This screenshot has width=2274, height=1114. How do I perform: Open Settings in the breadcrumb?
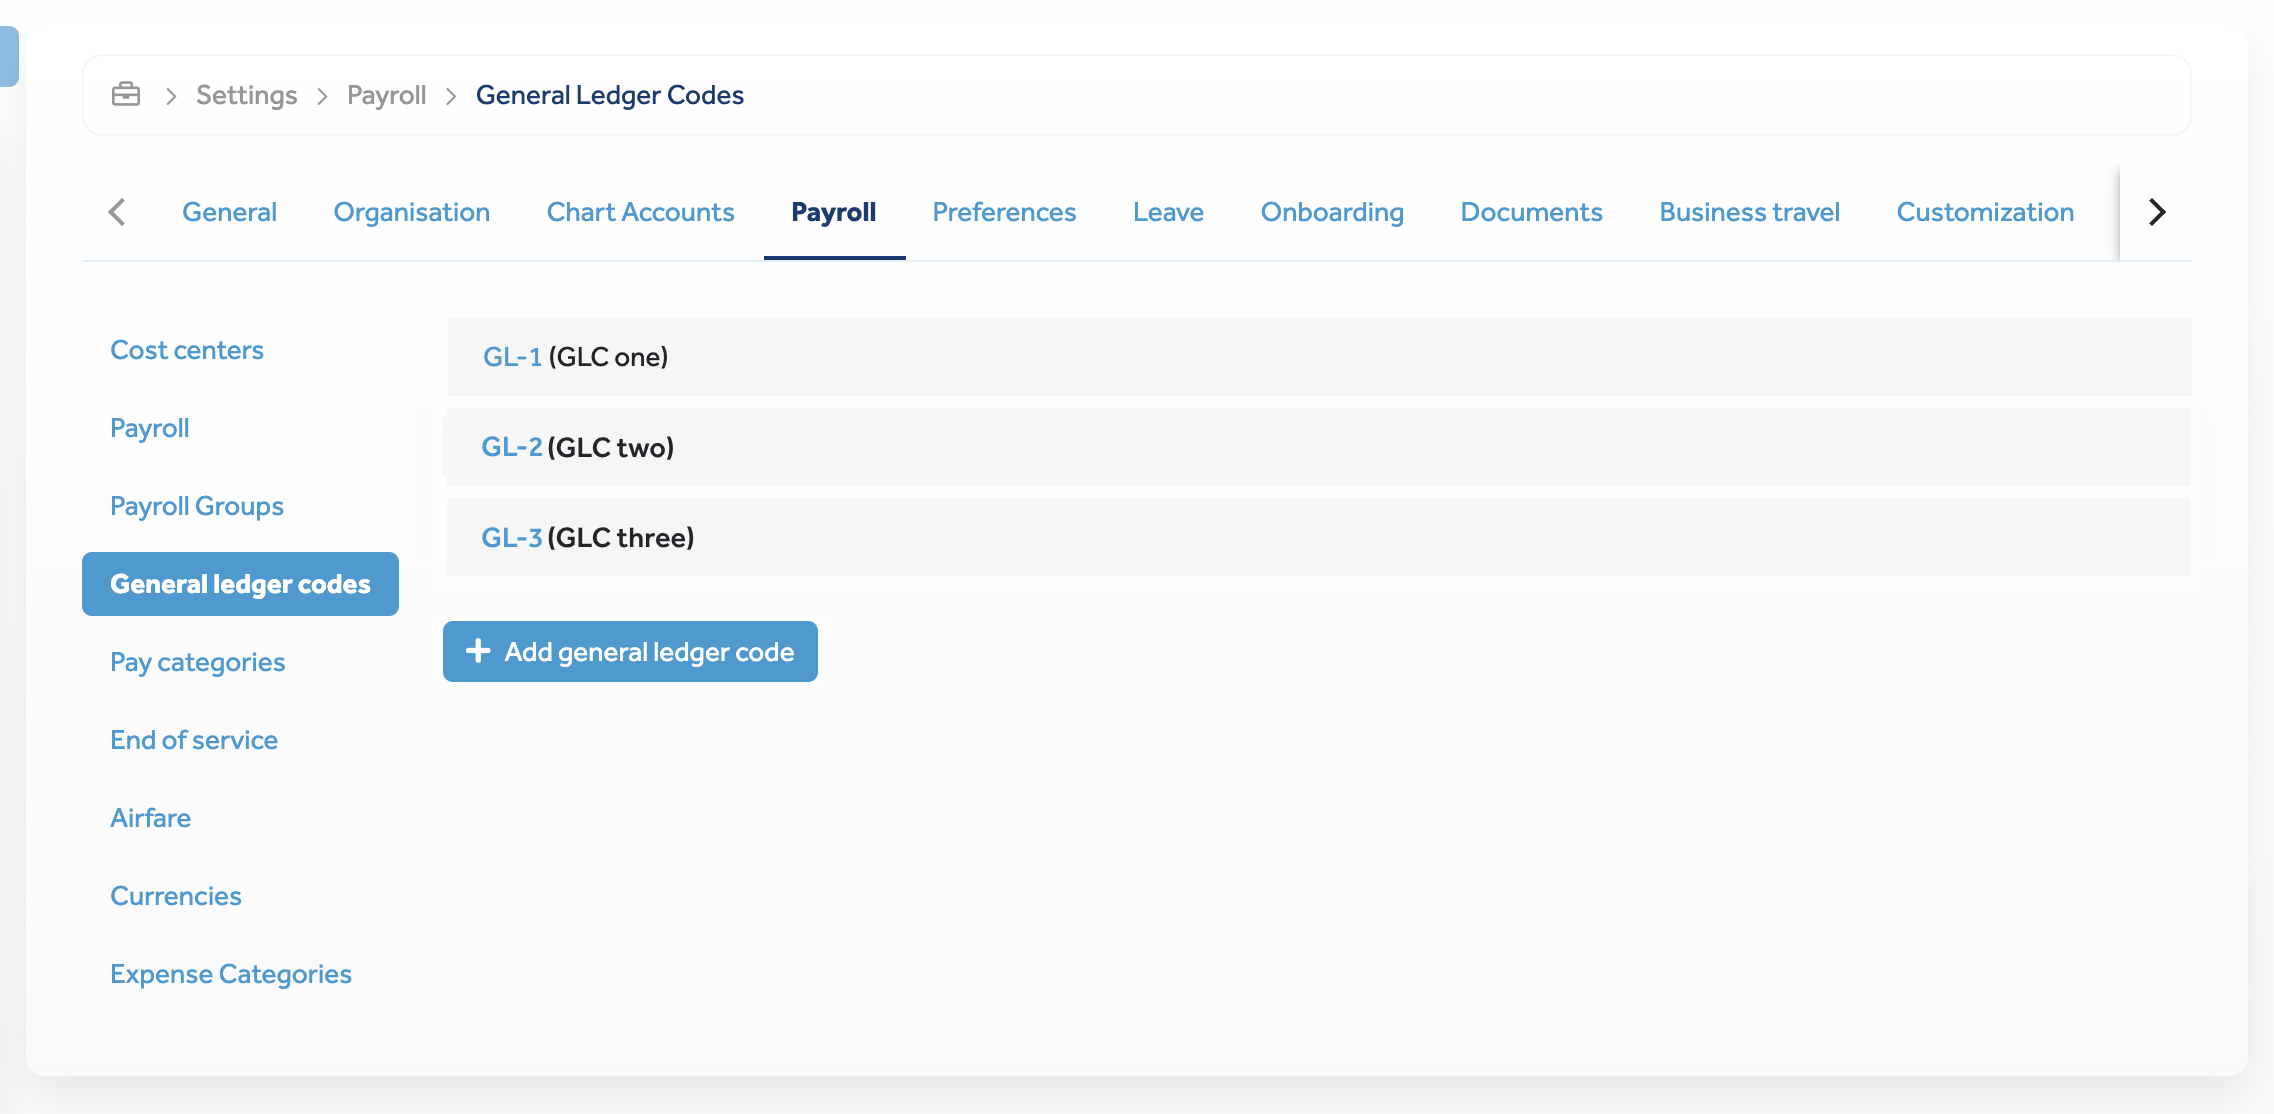click(246, 95)
